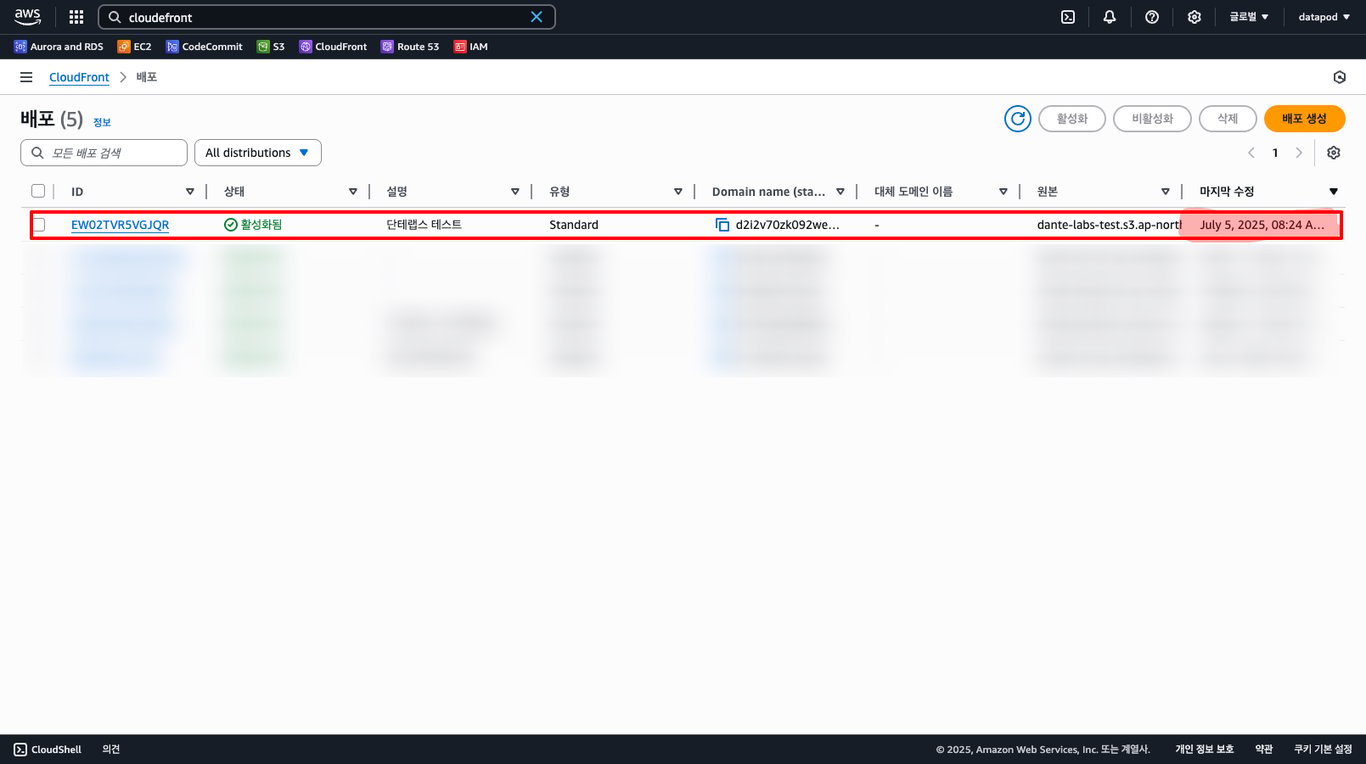The image size is (1366, 764).
Task: Focus the 모든 배포 검색 search box
Action: coord(104,153)
